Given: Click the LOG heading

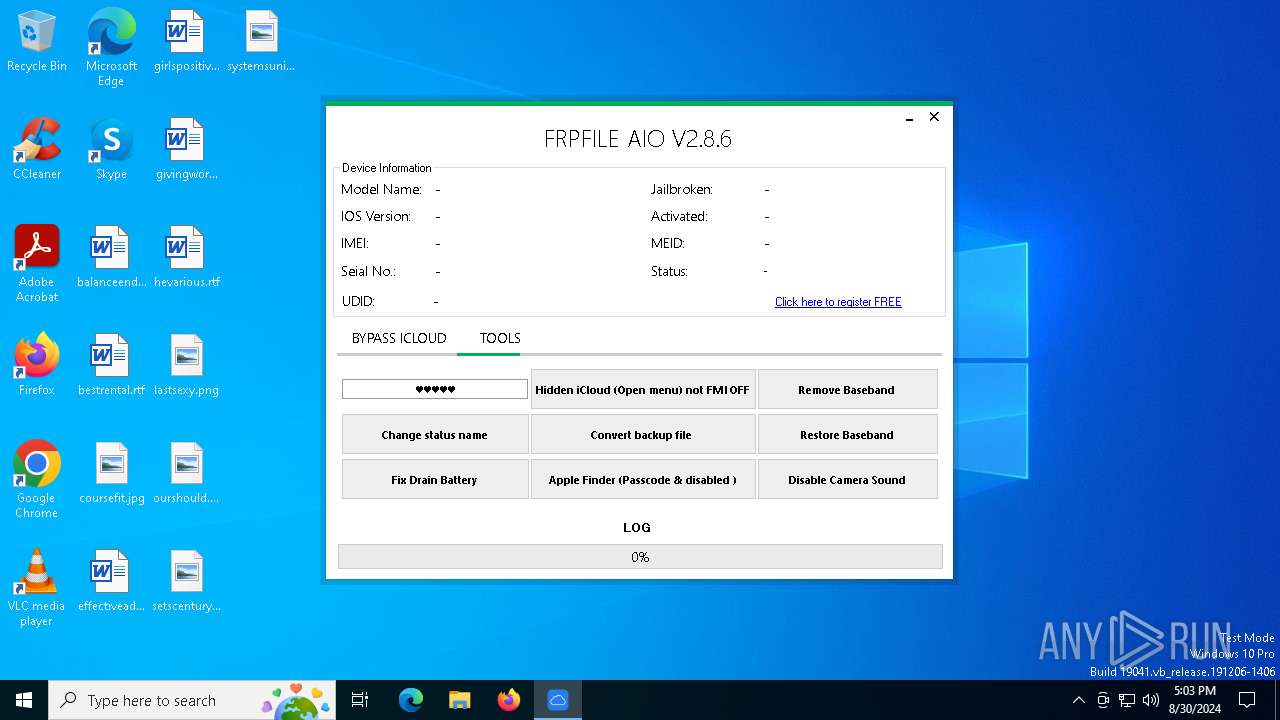Looking at the screenshot, I should (637, 527).
